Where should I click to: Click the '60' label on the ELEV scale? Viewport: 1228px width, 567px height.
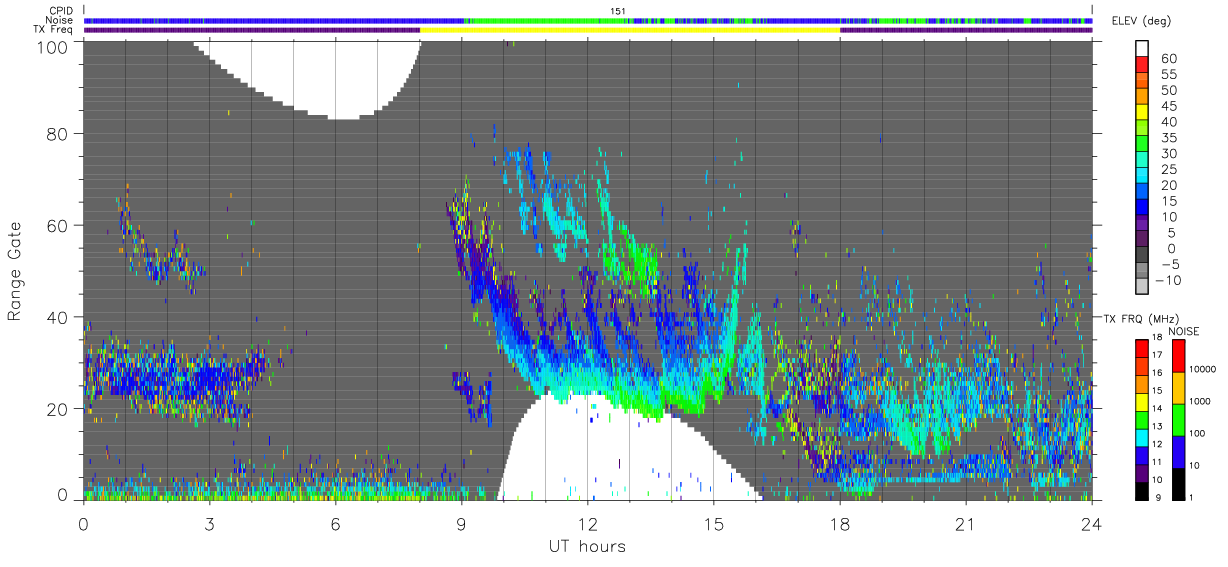(x=1169, y=59)
